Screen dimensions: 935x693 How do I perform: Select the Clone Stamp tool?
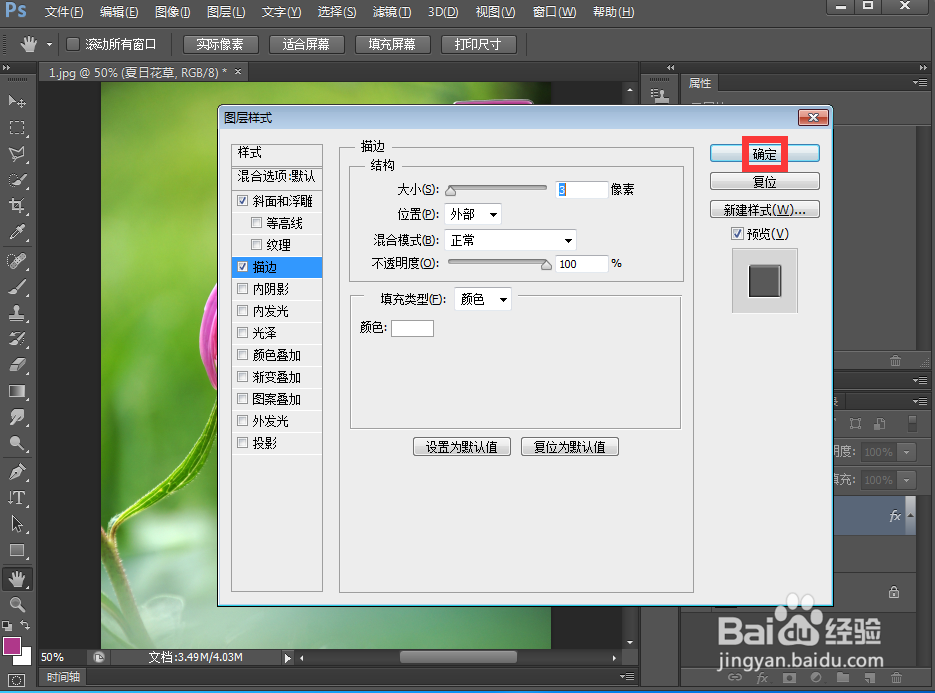tap(14, 312)
